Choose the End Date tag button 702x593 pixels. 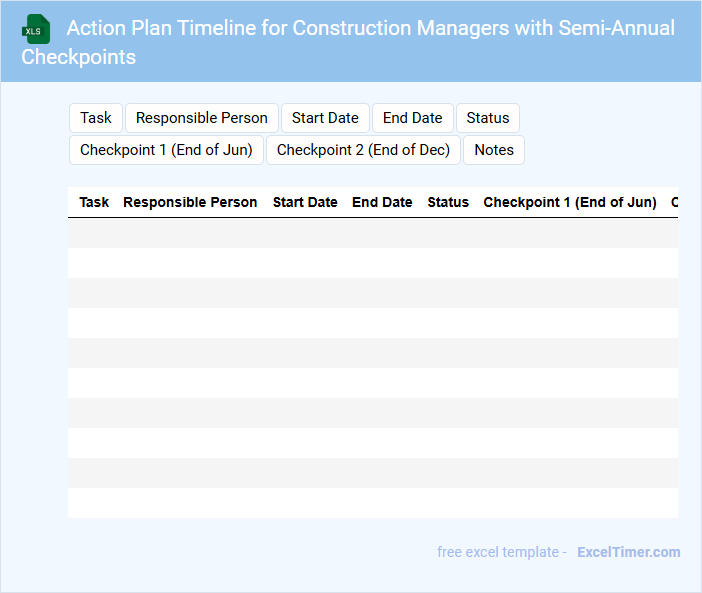pos(412,118)
